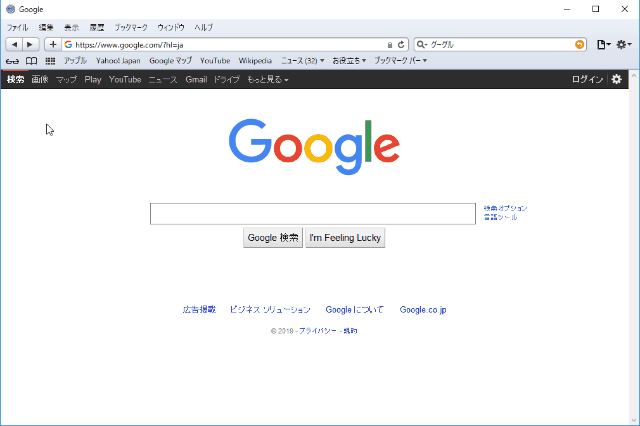The width and height of the screenshot is (640, 426).
Task: Open the Yahoo! Japan bookmark
Action: (x=118, y=61)
